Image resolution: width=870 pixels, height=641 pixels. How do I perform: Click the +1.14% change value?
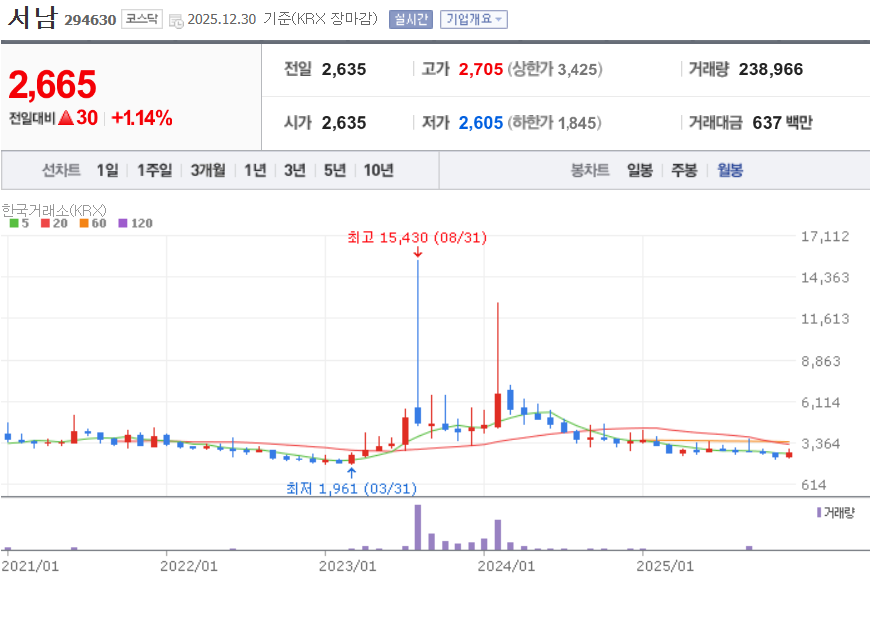142,118
